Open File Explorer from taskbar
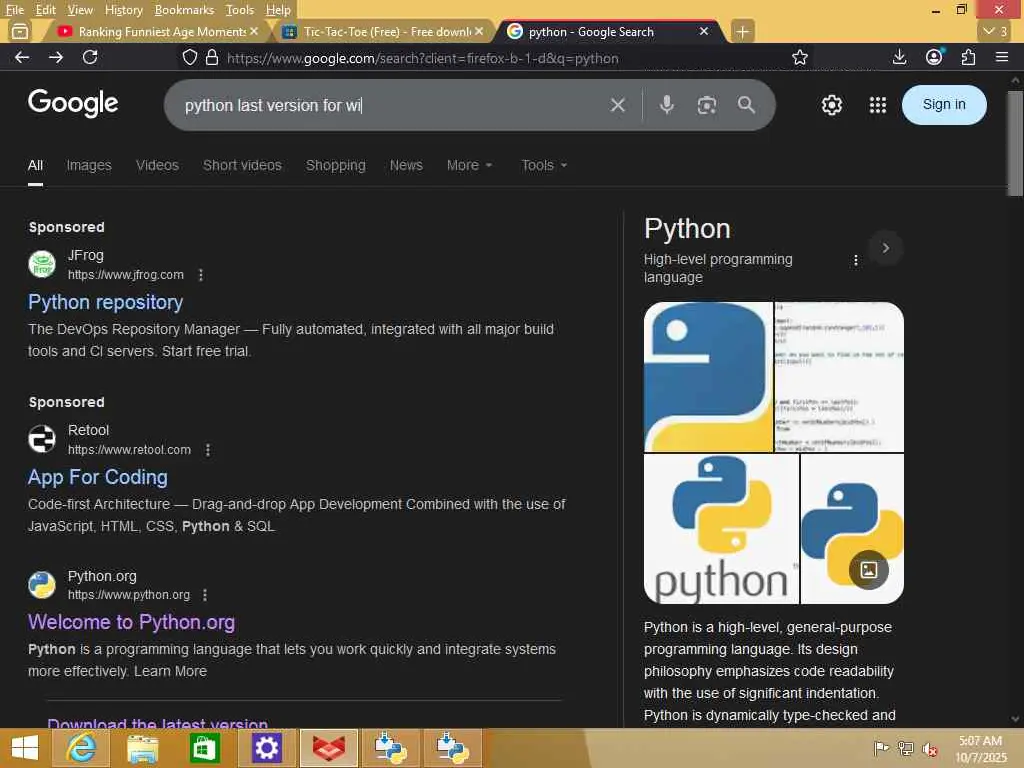1024x768 pixels. [x=142, y=748]
